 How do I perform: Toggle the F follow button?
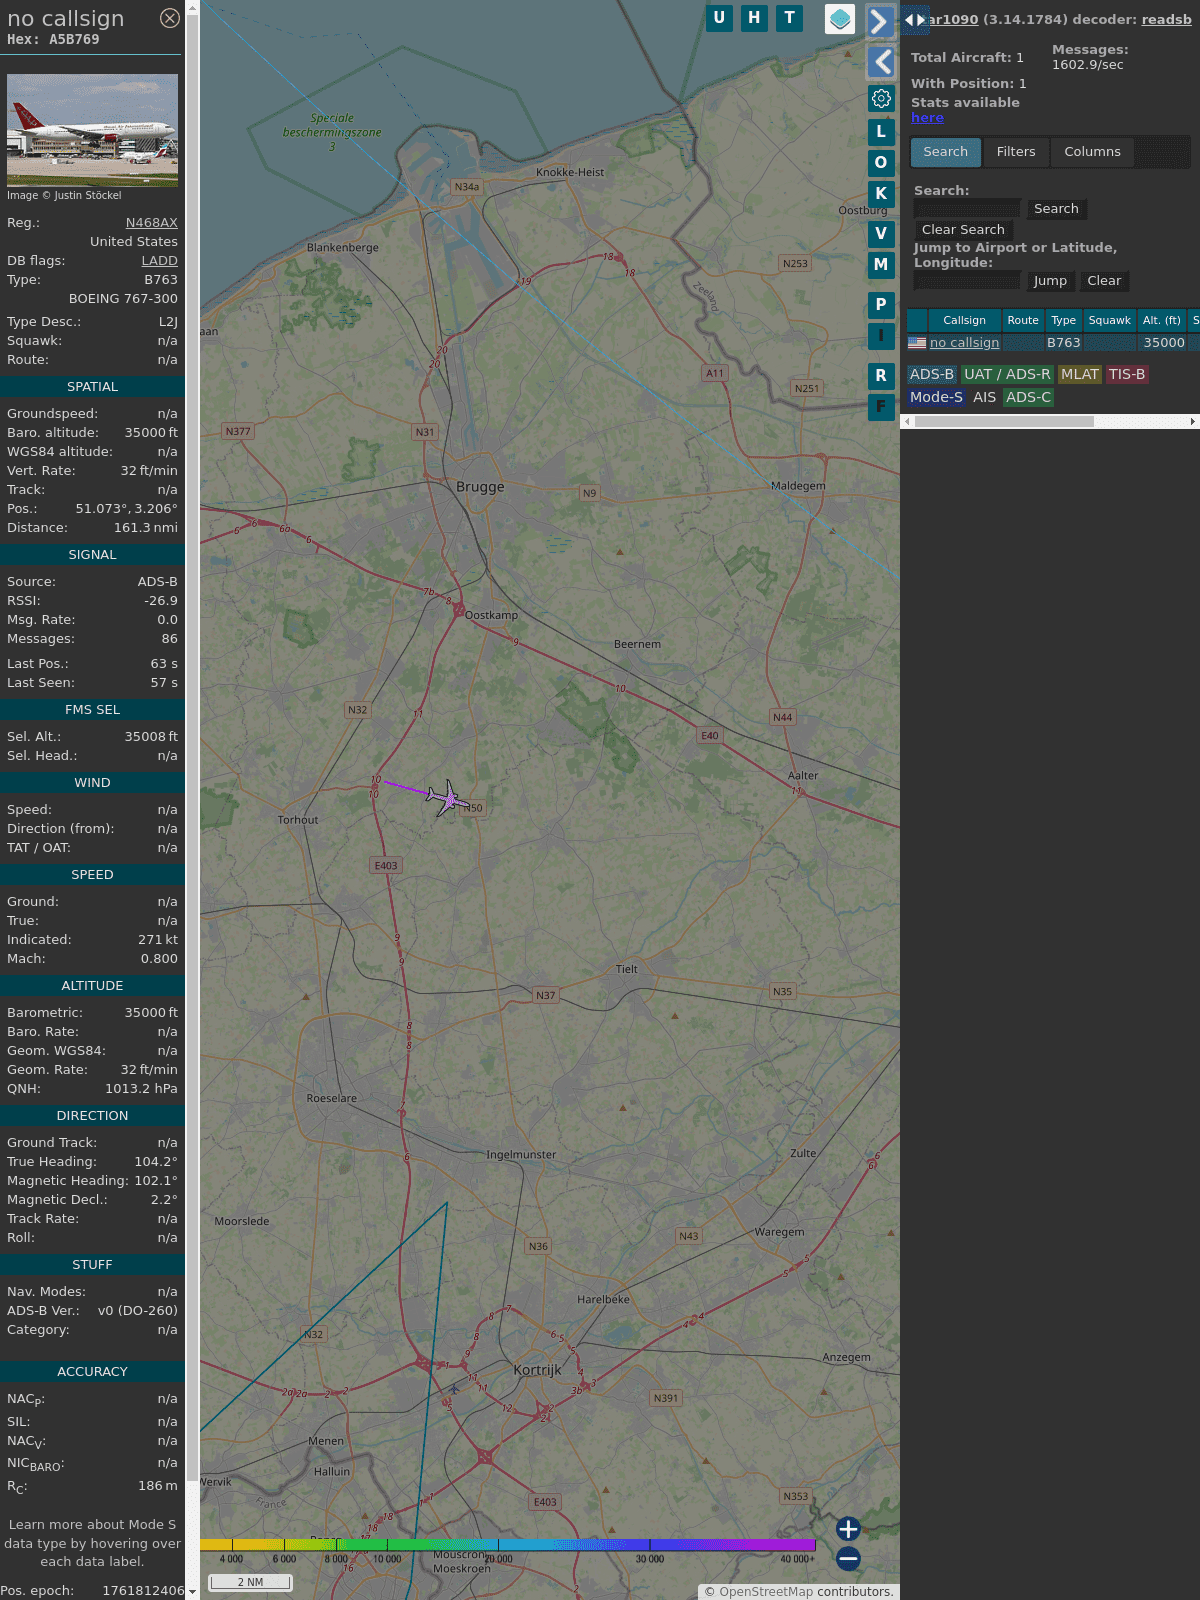881,406
